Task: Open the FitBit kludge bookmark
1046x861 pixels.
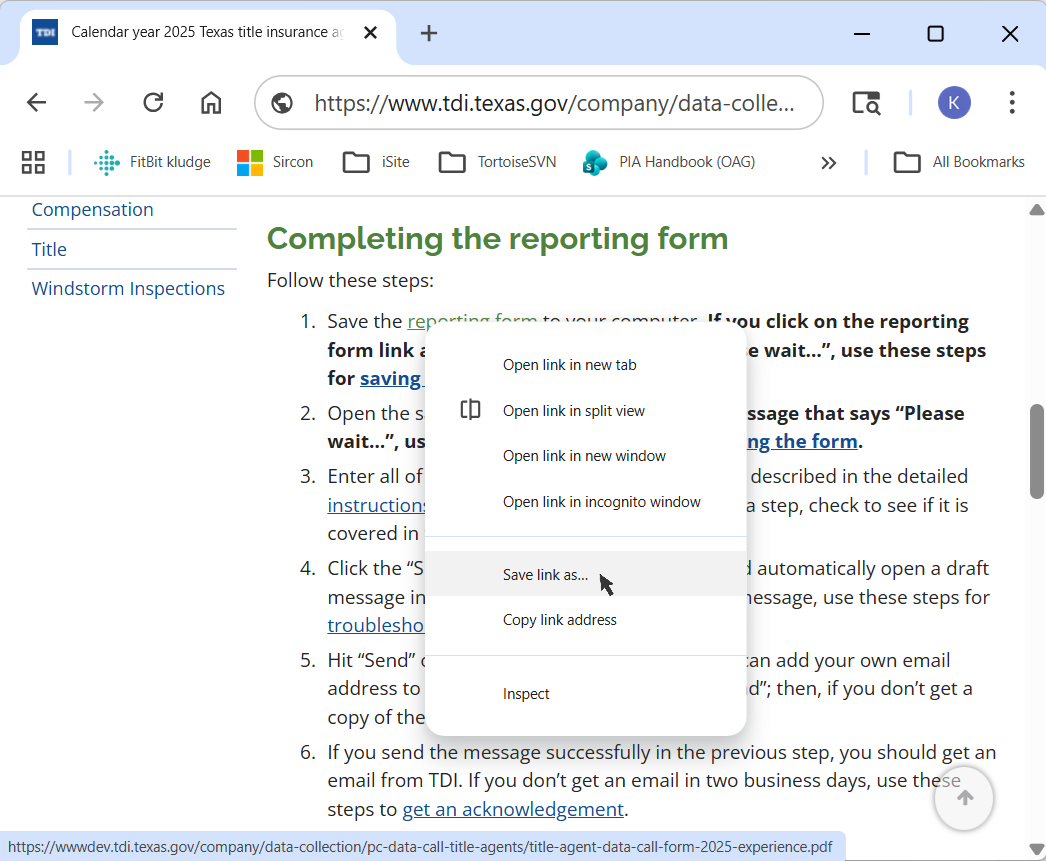Action: click(152, 162)
